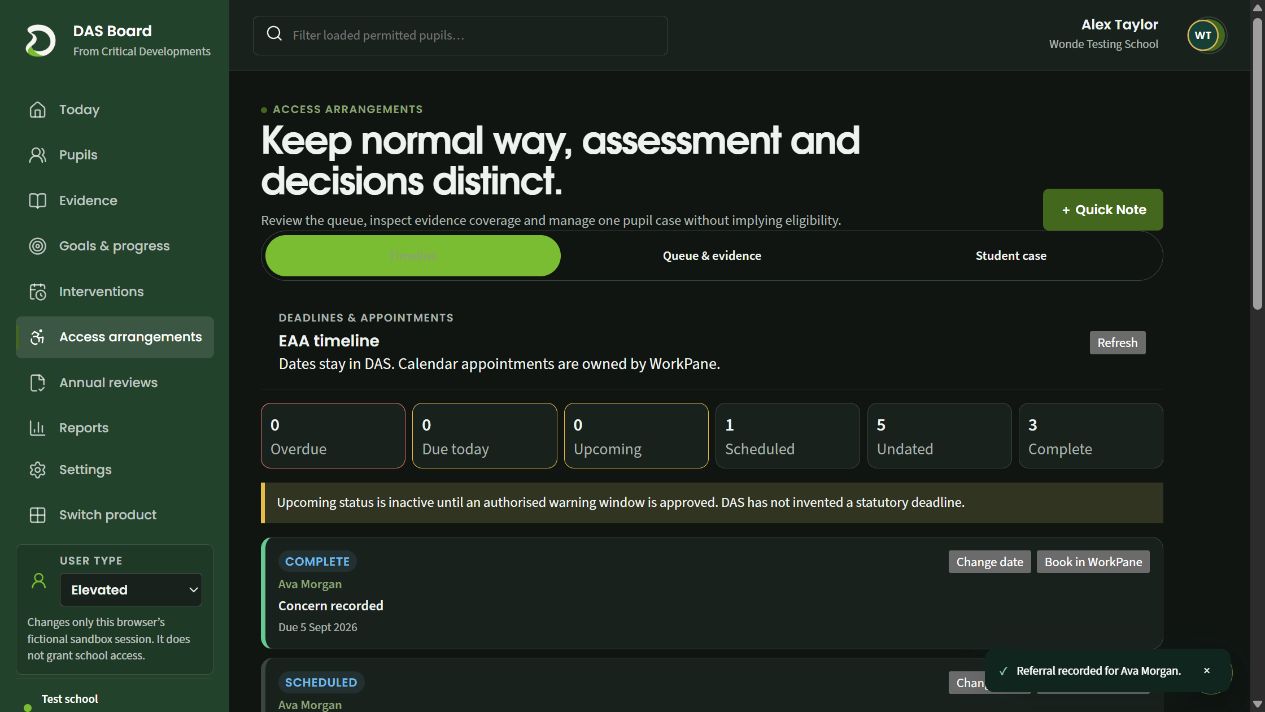This screenshot has height=712, width=1265.
Task: Click the upcoming status inactive warning banner
Action: (712, 503)
